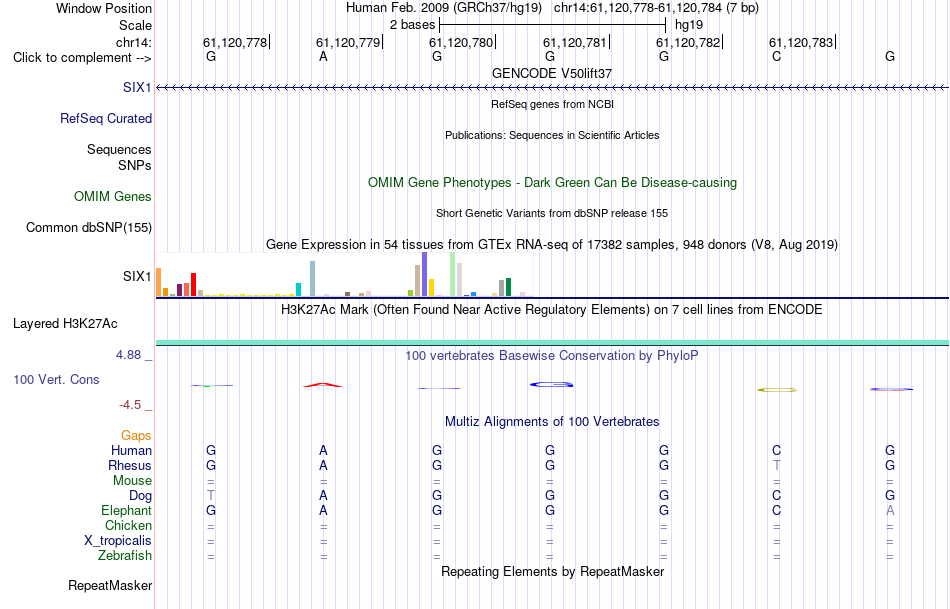
Task: Click the -4.5 conservation scale value
Action: (x=130, y=405)
